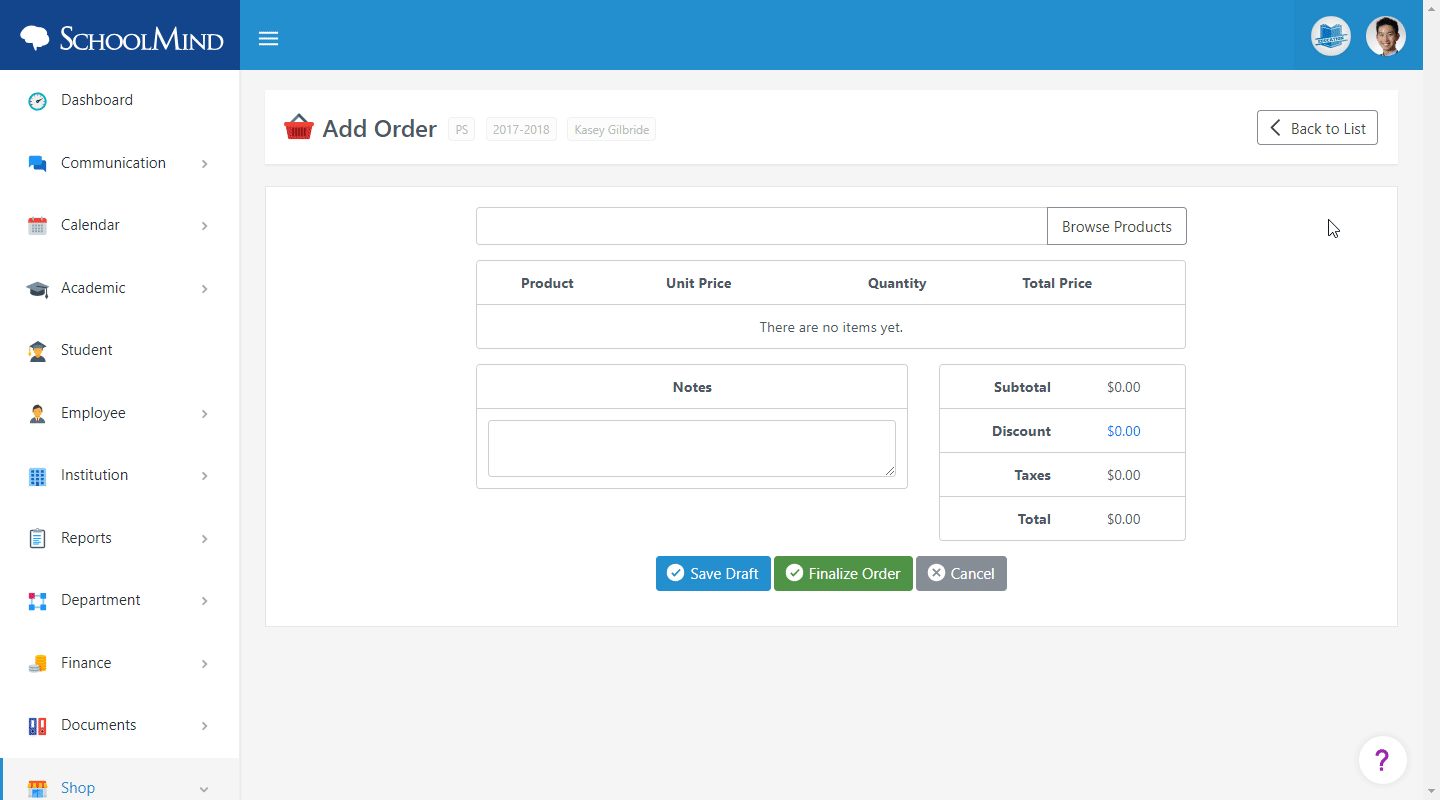Screen dimensions: 1440x800
Task: Expand the Reports section
Action: pyautogui.click(x=205, y=538)
